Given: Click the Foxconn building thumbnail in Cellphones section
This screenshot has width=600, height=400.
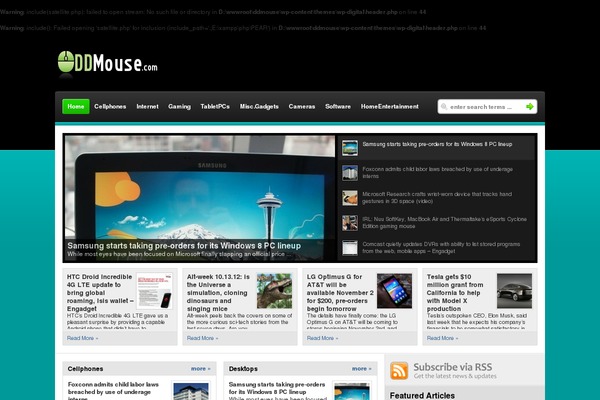Looking at the screenshot, I should [191, 391].
